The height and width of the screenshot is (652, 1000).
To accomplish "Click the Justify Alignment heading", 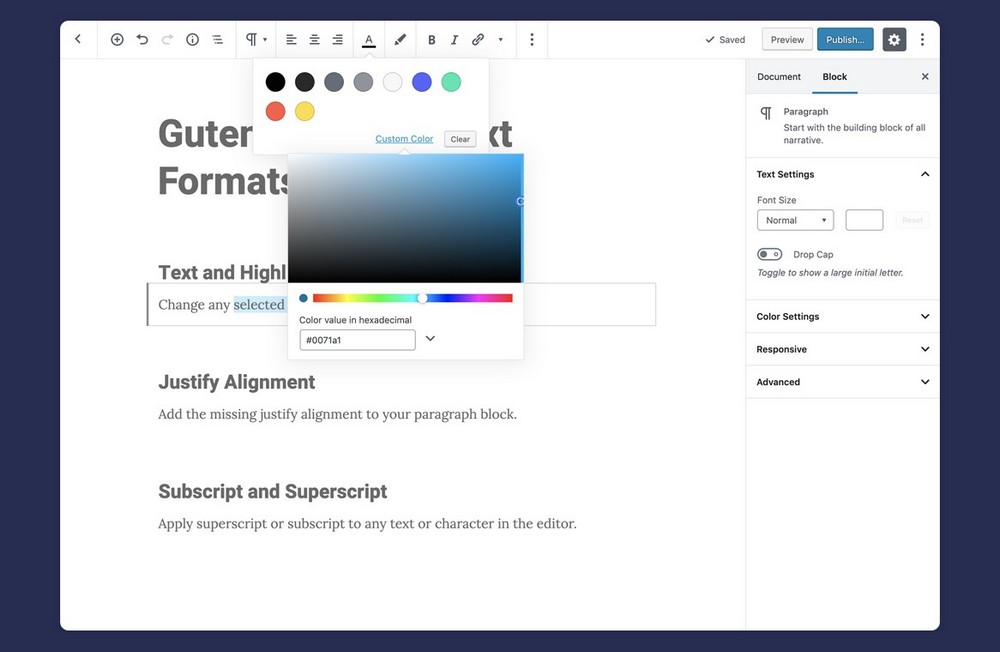I will 237,382.
